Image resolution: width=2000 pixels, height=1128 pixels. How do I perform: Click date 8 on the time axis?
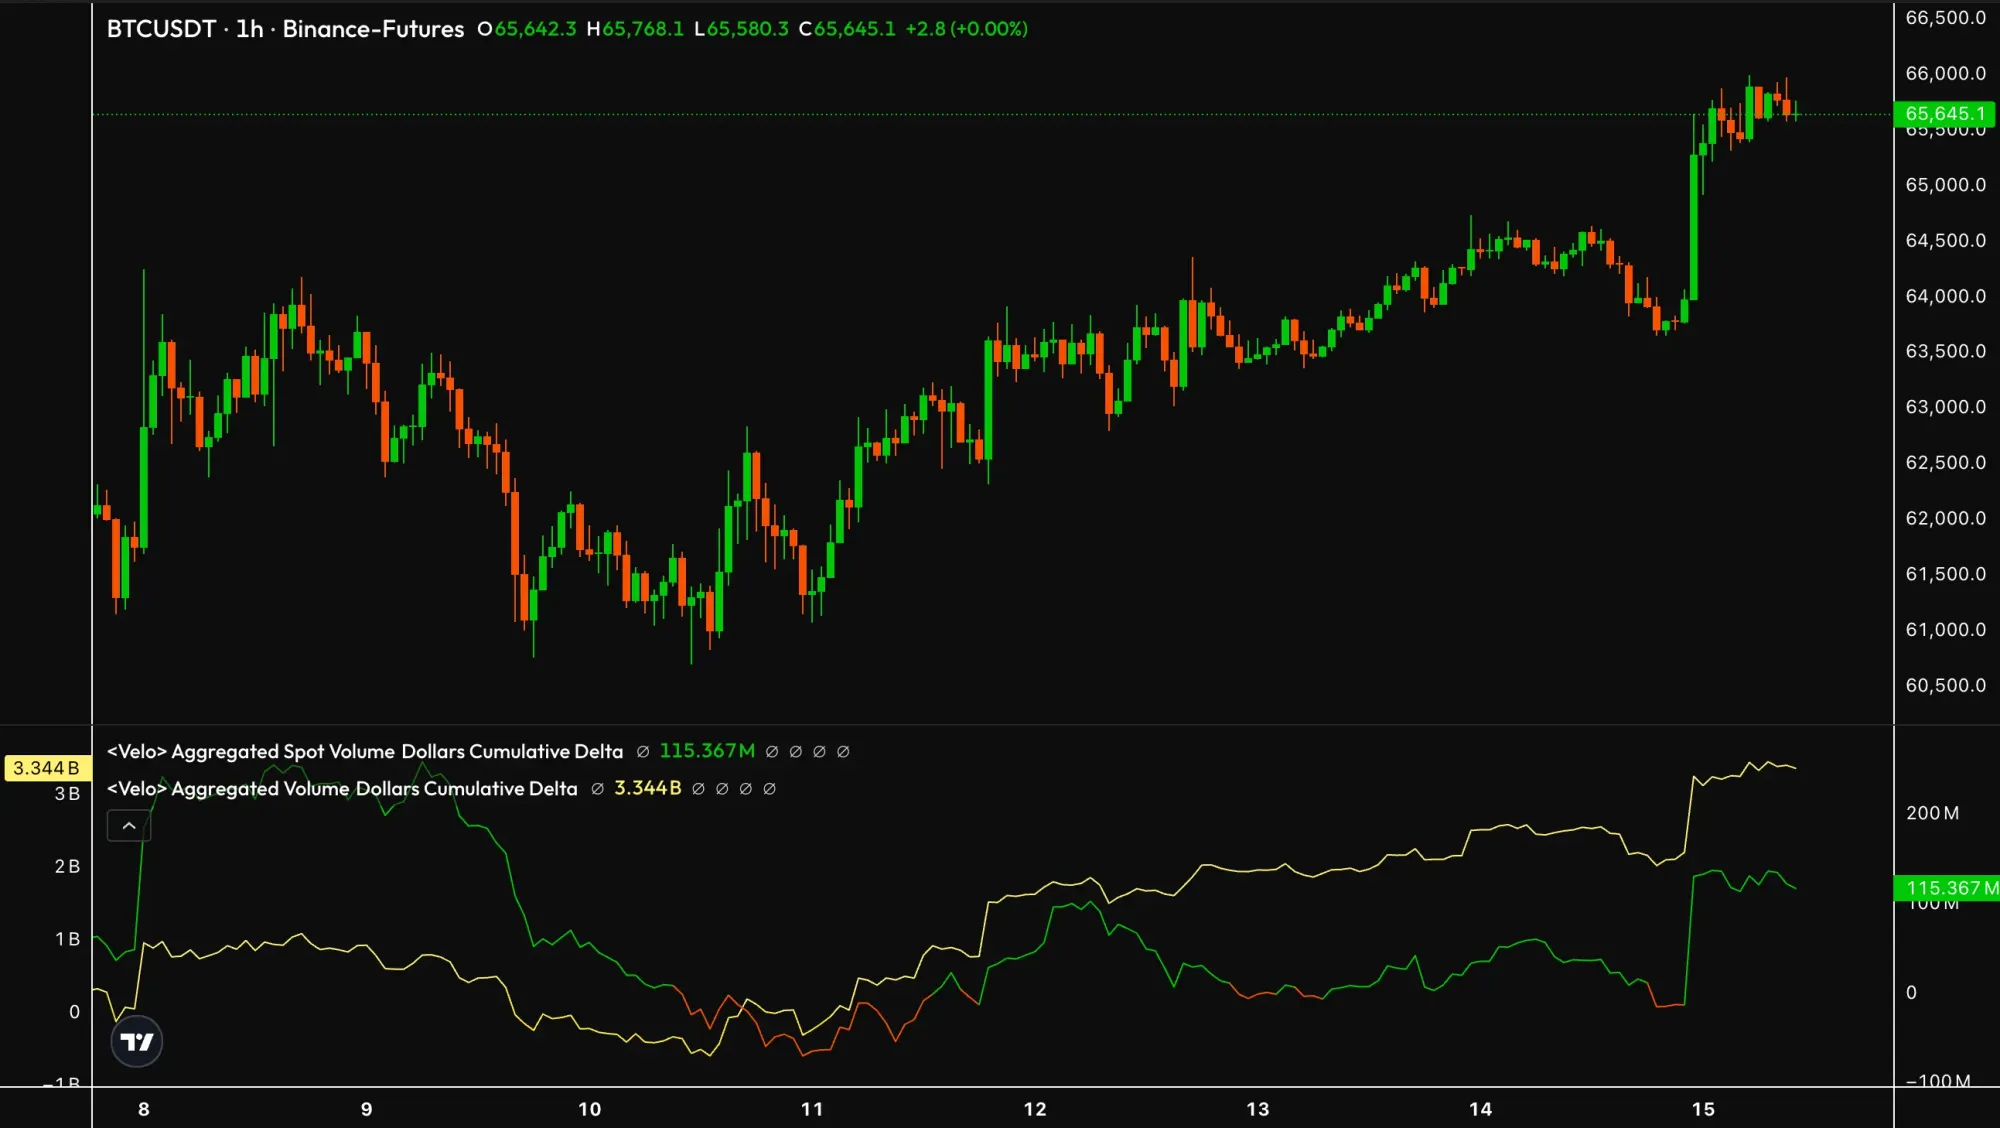pos(144,1109)
